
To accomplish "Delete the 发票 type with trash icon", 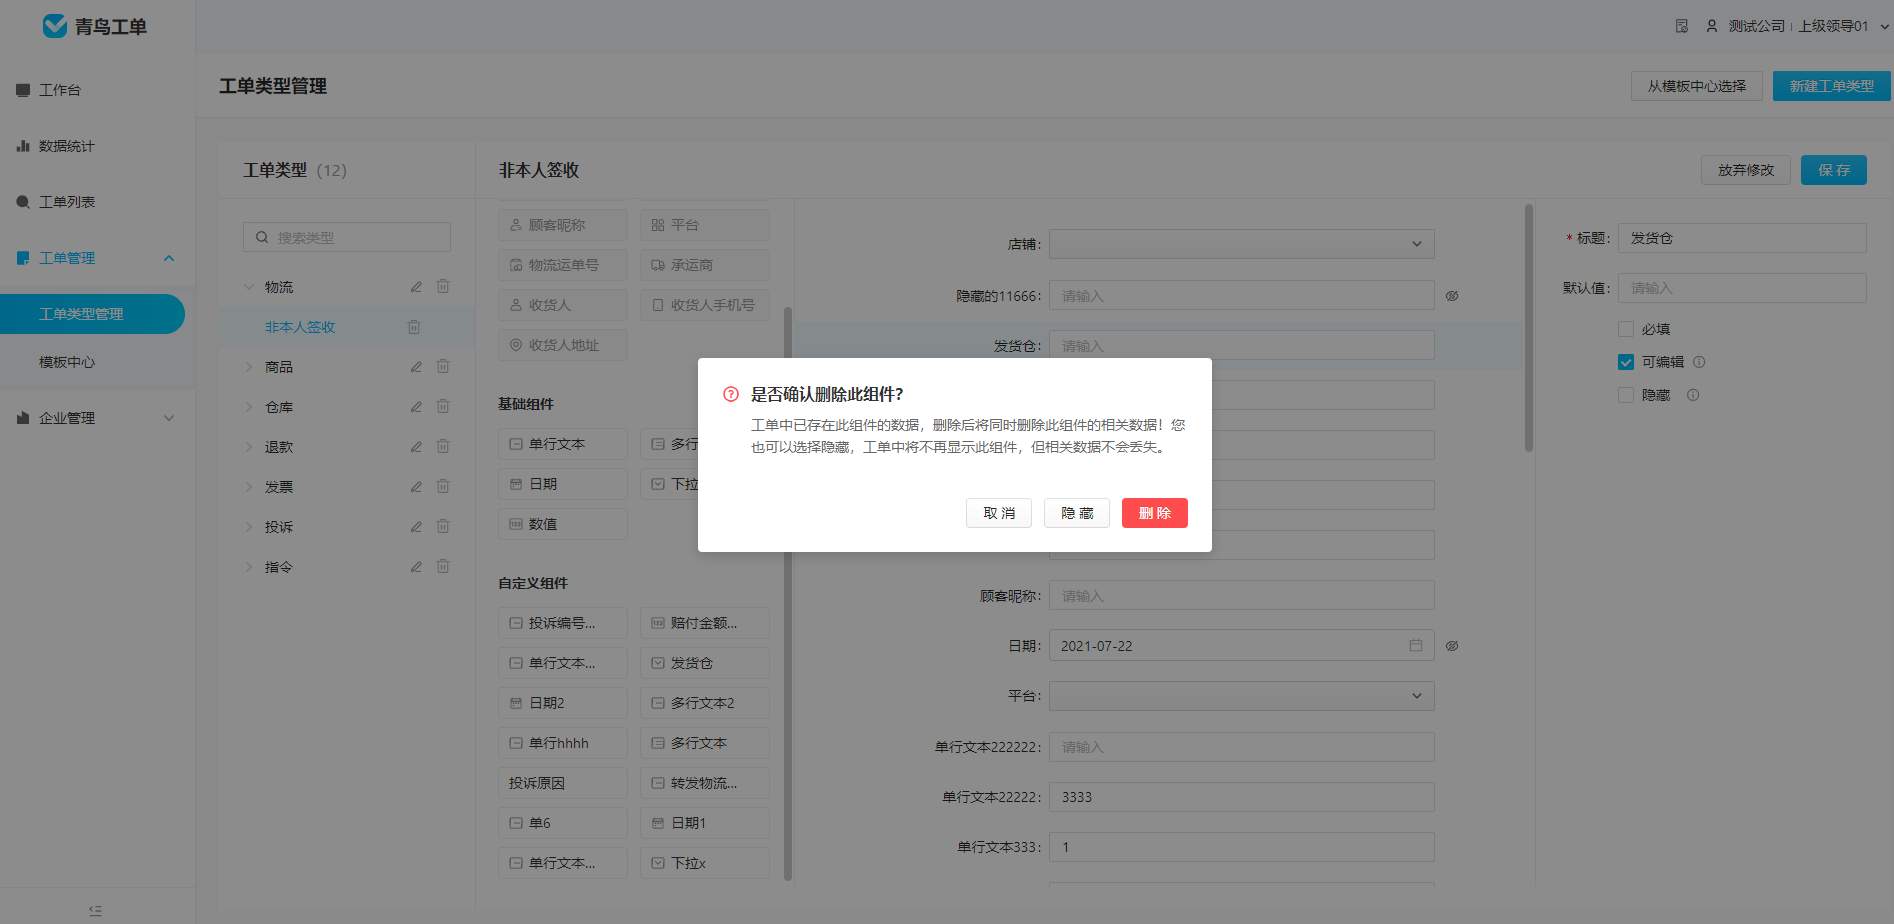I will pos(443,486).
